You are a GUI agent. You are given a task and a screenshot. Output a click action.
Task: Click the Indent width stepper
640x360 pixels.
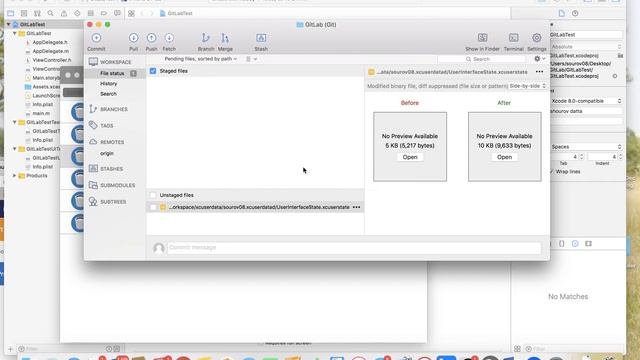(620, 157)
